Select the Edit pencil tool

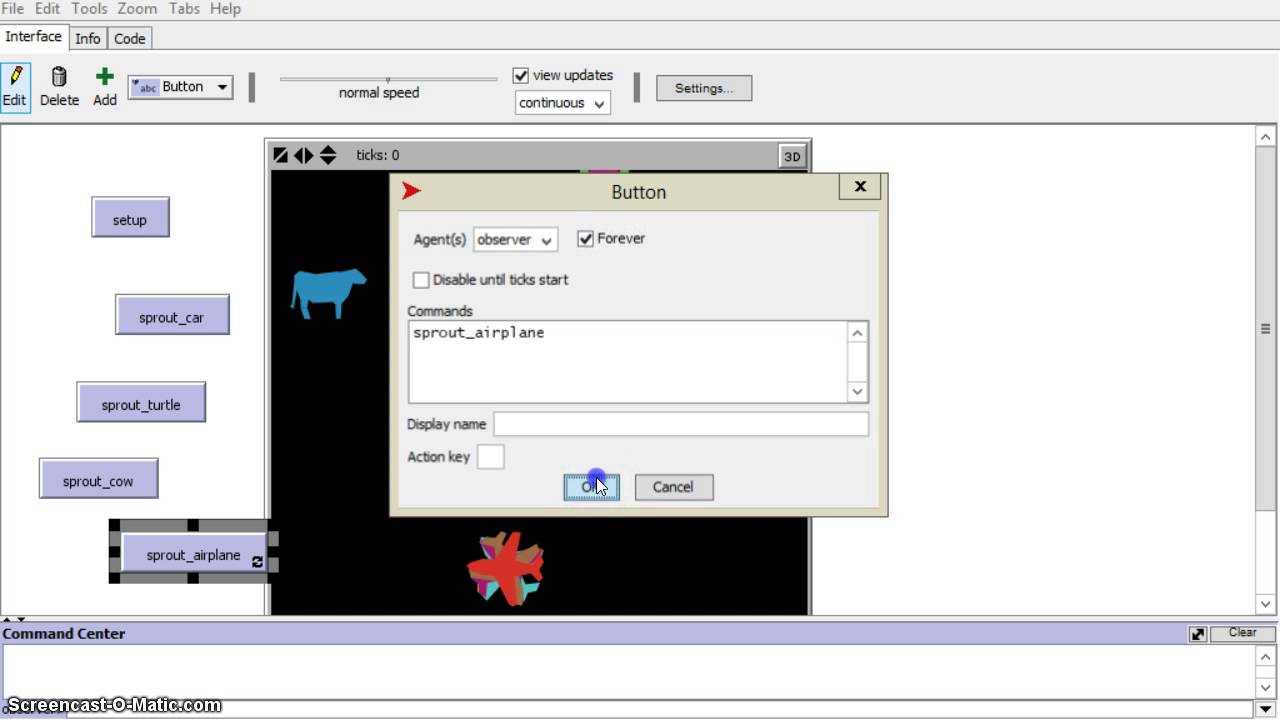[x=15, y=87]
